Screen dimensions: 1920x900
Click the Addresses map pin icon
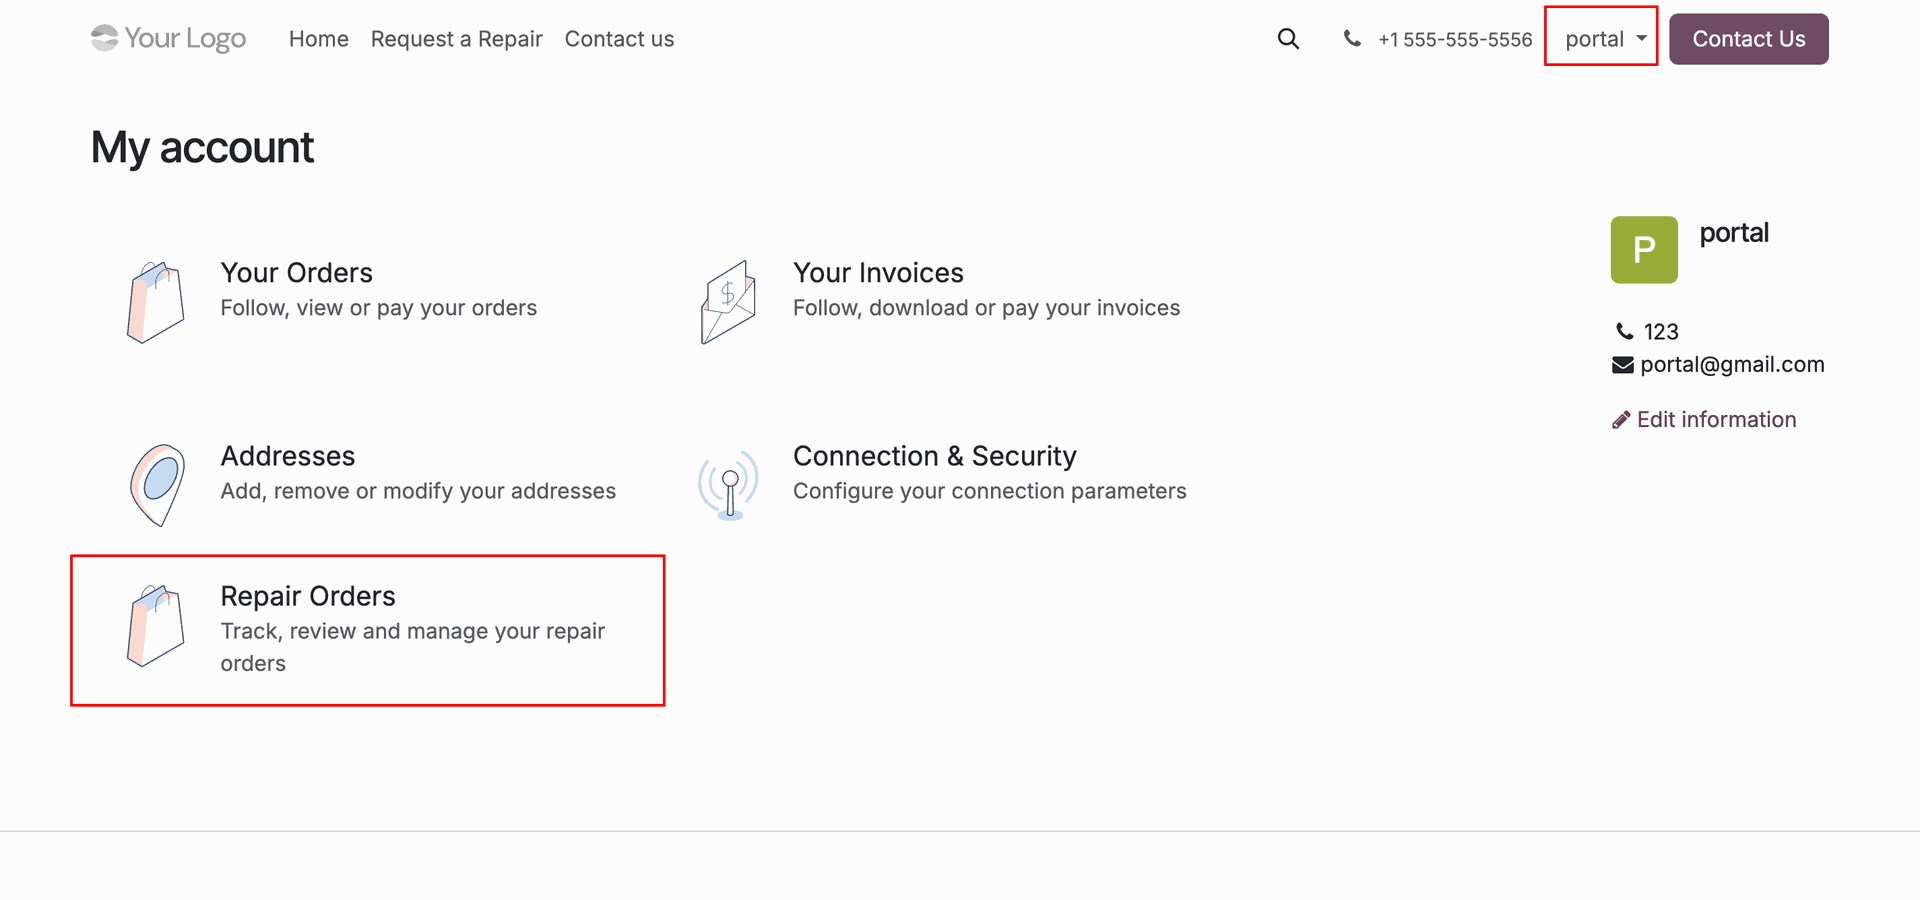tap(157, 485)
